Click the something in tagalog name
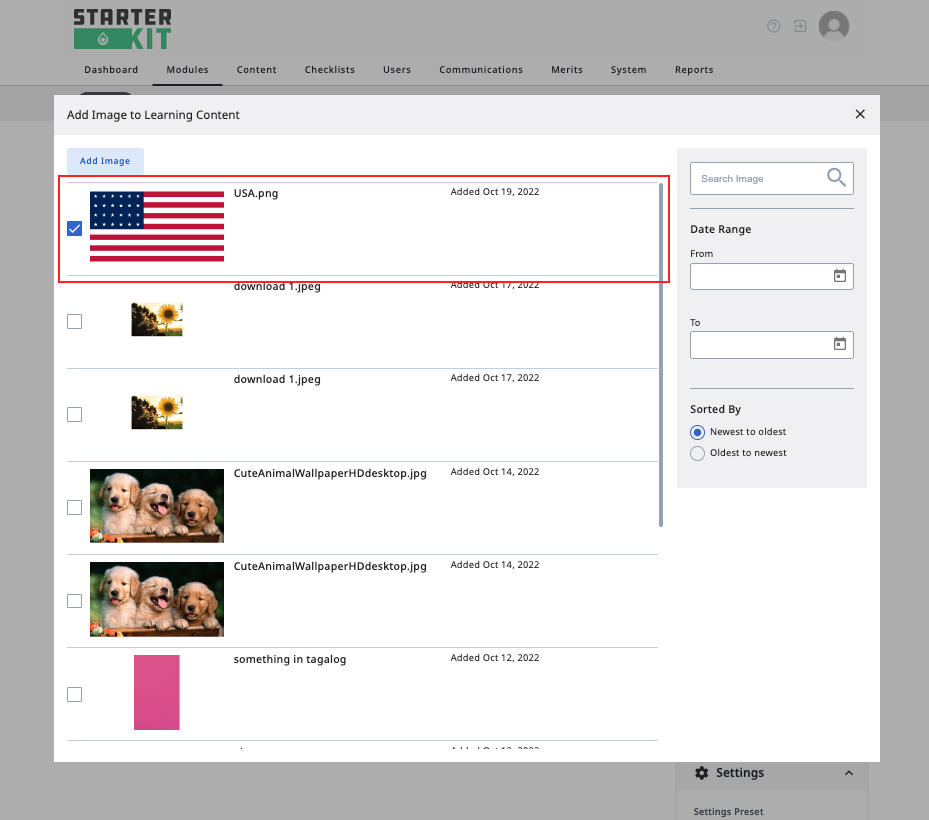 click(290, 659)
